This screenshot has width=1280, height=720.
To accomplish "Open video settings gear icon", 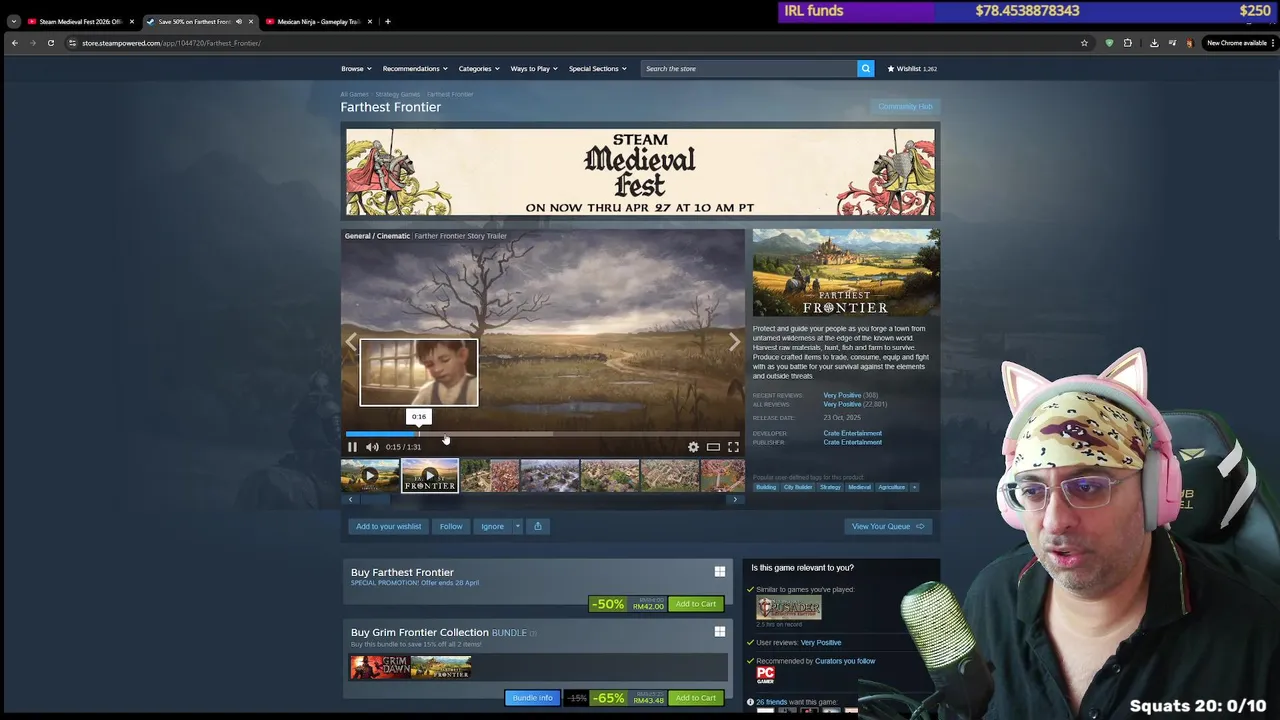I will [x=693, y=447].
